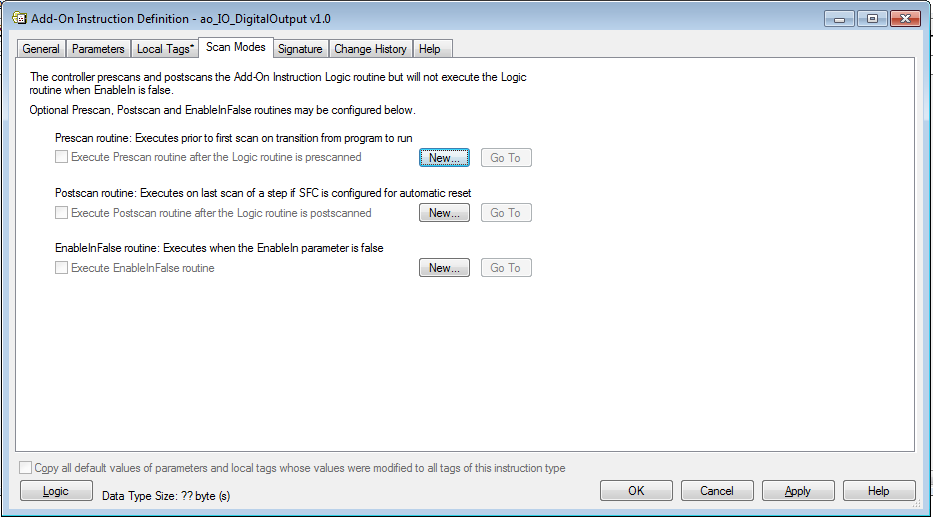
Task: Enable Execute EnableInFalse routine checkbox
Action: (61, 267)
